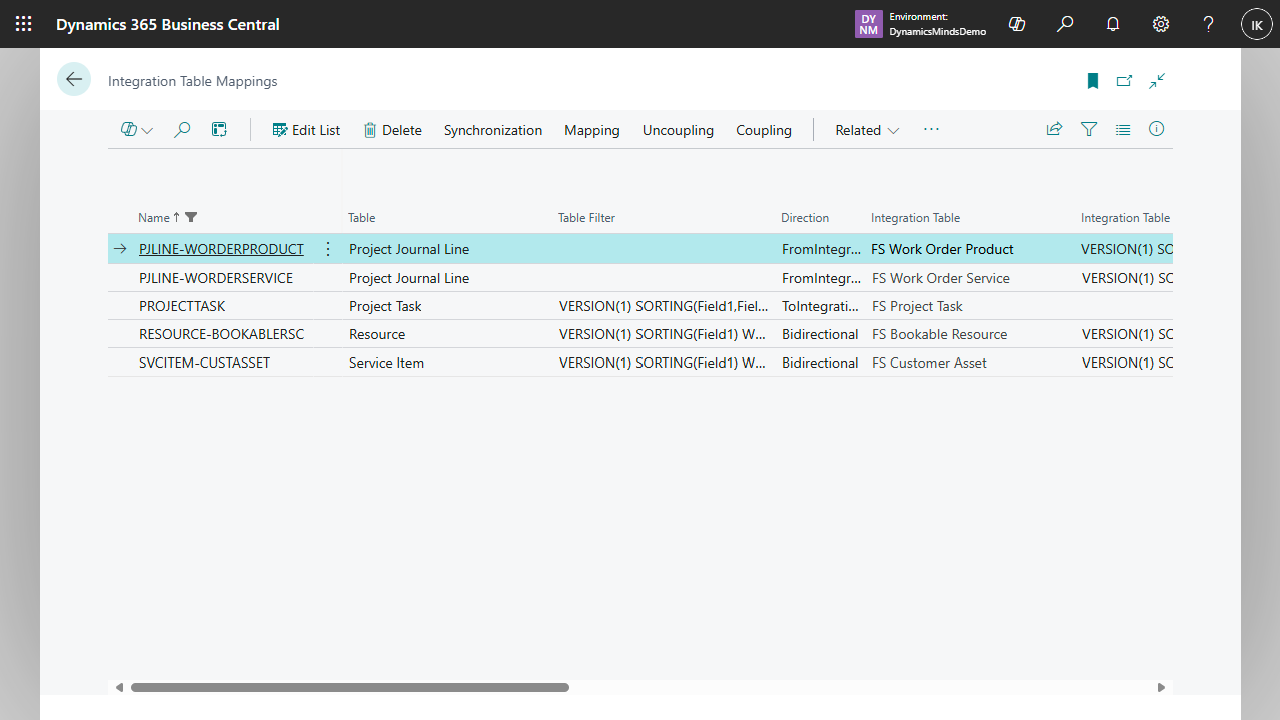Click FS Project Task cell
The width and height of the screenshot is (1280, 720).
[x=917, y=306]
